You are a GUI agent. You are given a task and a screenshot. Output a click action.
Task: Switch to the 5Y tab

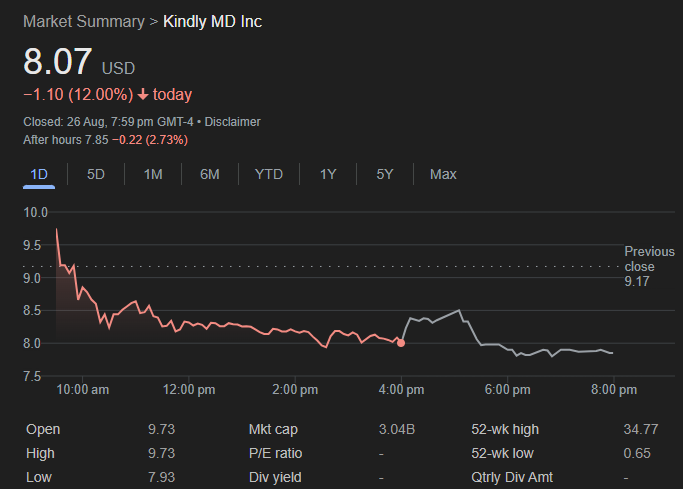pos(385,174)
